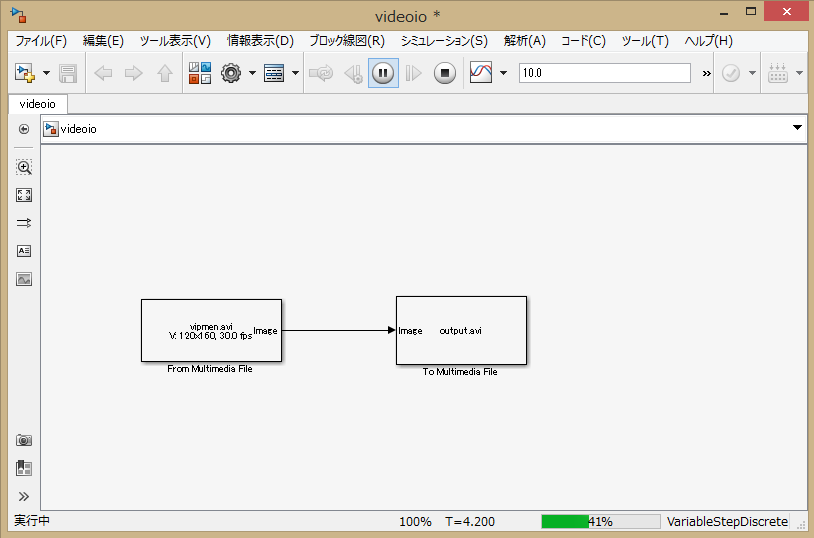Open the videoio breadcrumb dropdown arrow
Image resolution: width=814 pixels, height=538 pixels.
[x=797, y=128]
